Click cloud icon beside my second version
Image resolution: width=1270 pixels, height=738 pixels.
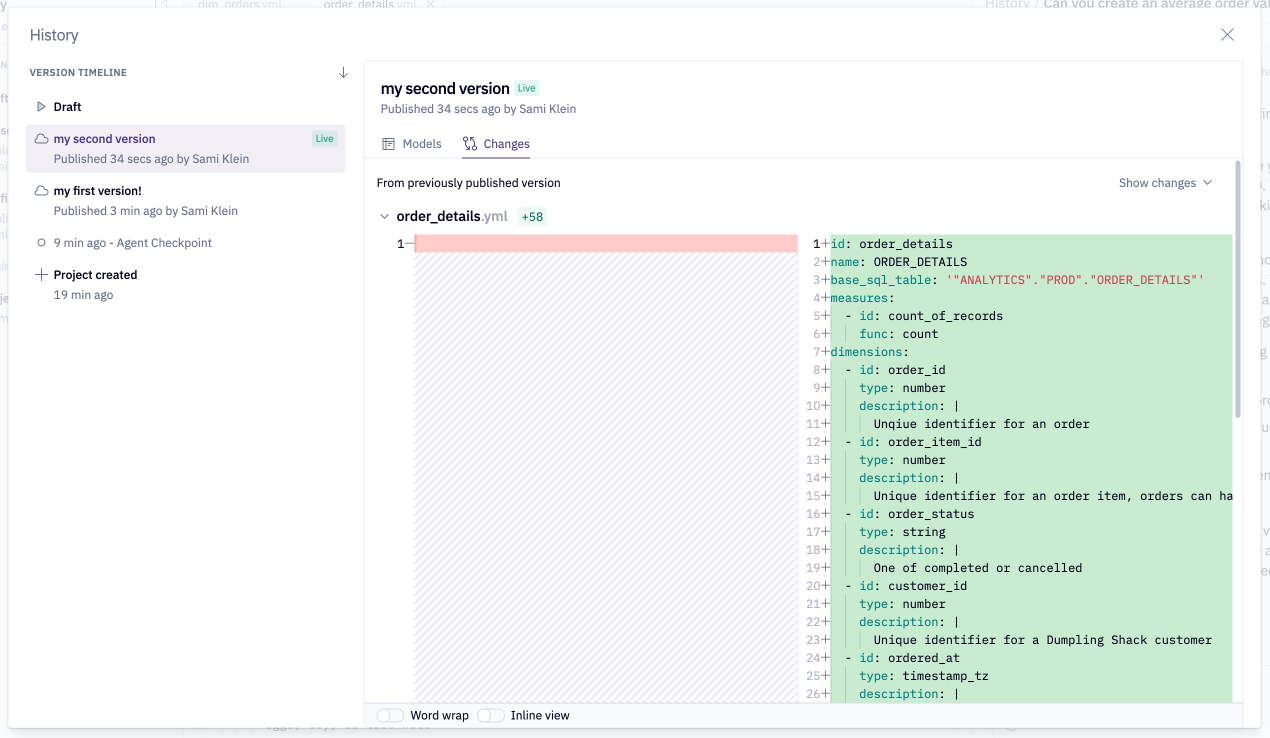[x=41, y=139]
